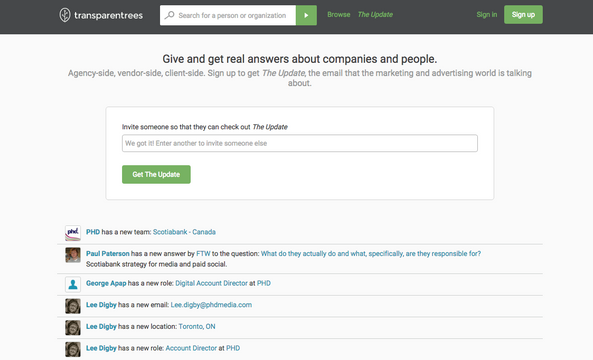Image resolution: width=593 pixels, height=360 pixels.
Task: Open Lee Digby name in new email row
Action: [101, 304]
